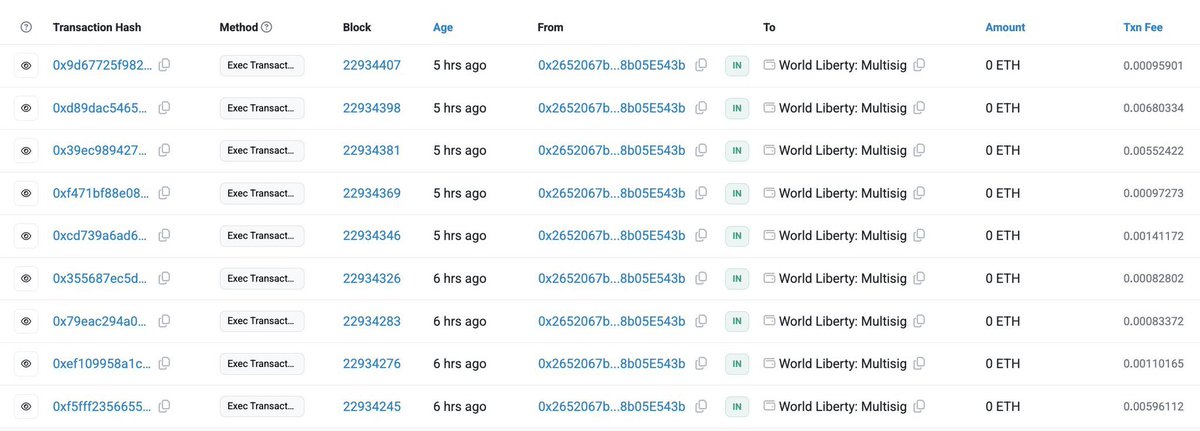
Task: Preview transaction 0xcd739a6ad6 with eye icon
Action: click(26, 236)
